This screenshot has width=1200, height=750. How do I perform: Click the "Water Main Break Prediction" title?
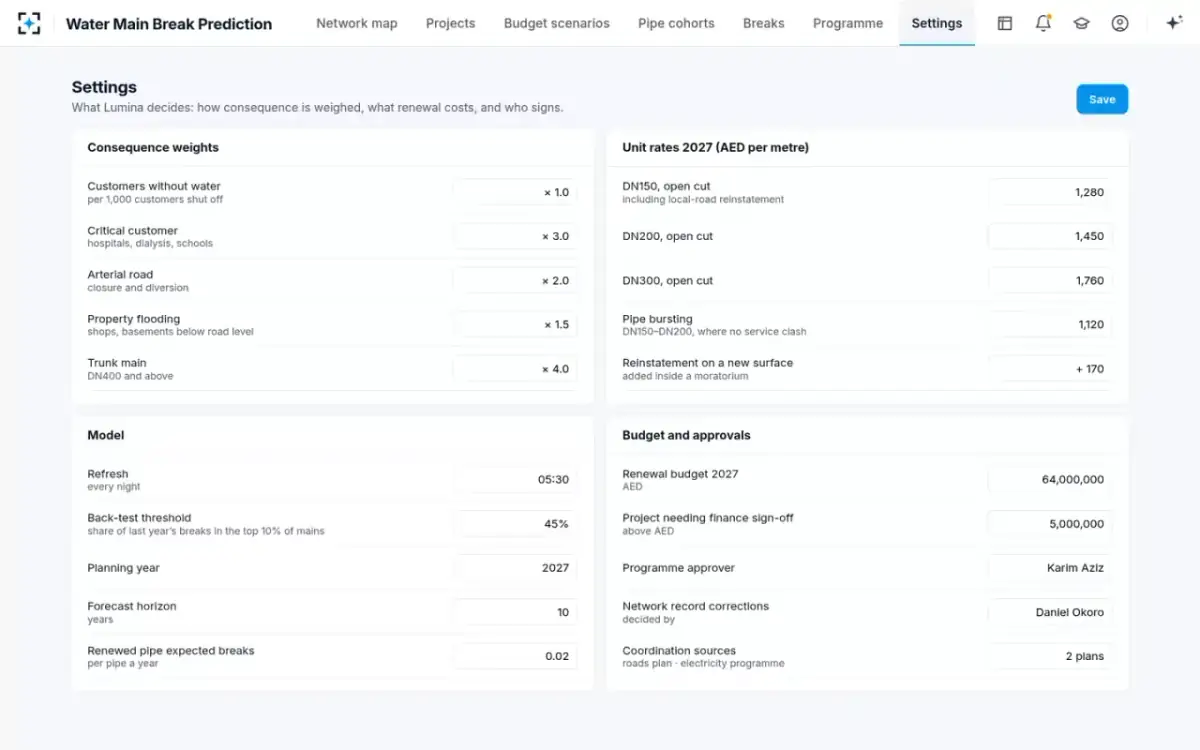(169, 24)
